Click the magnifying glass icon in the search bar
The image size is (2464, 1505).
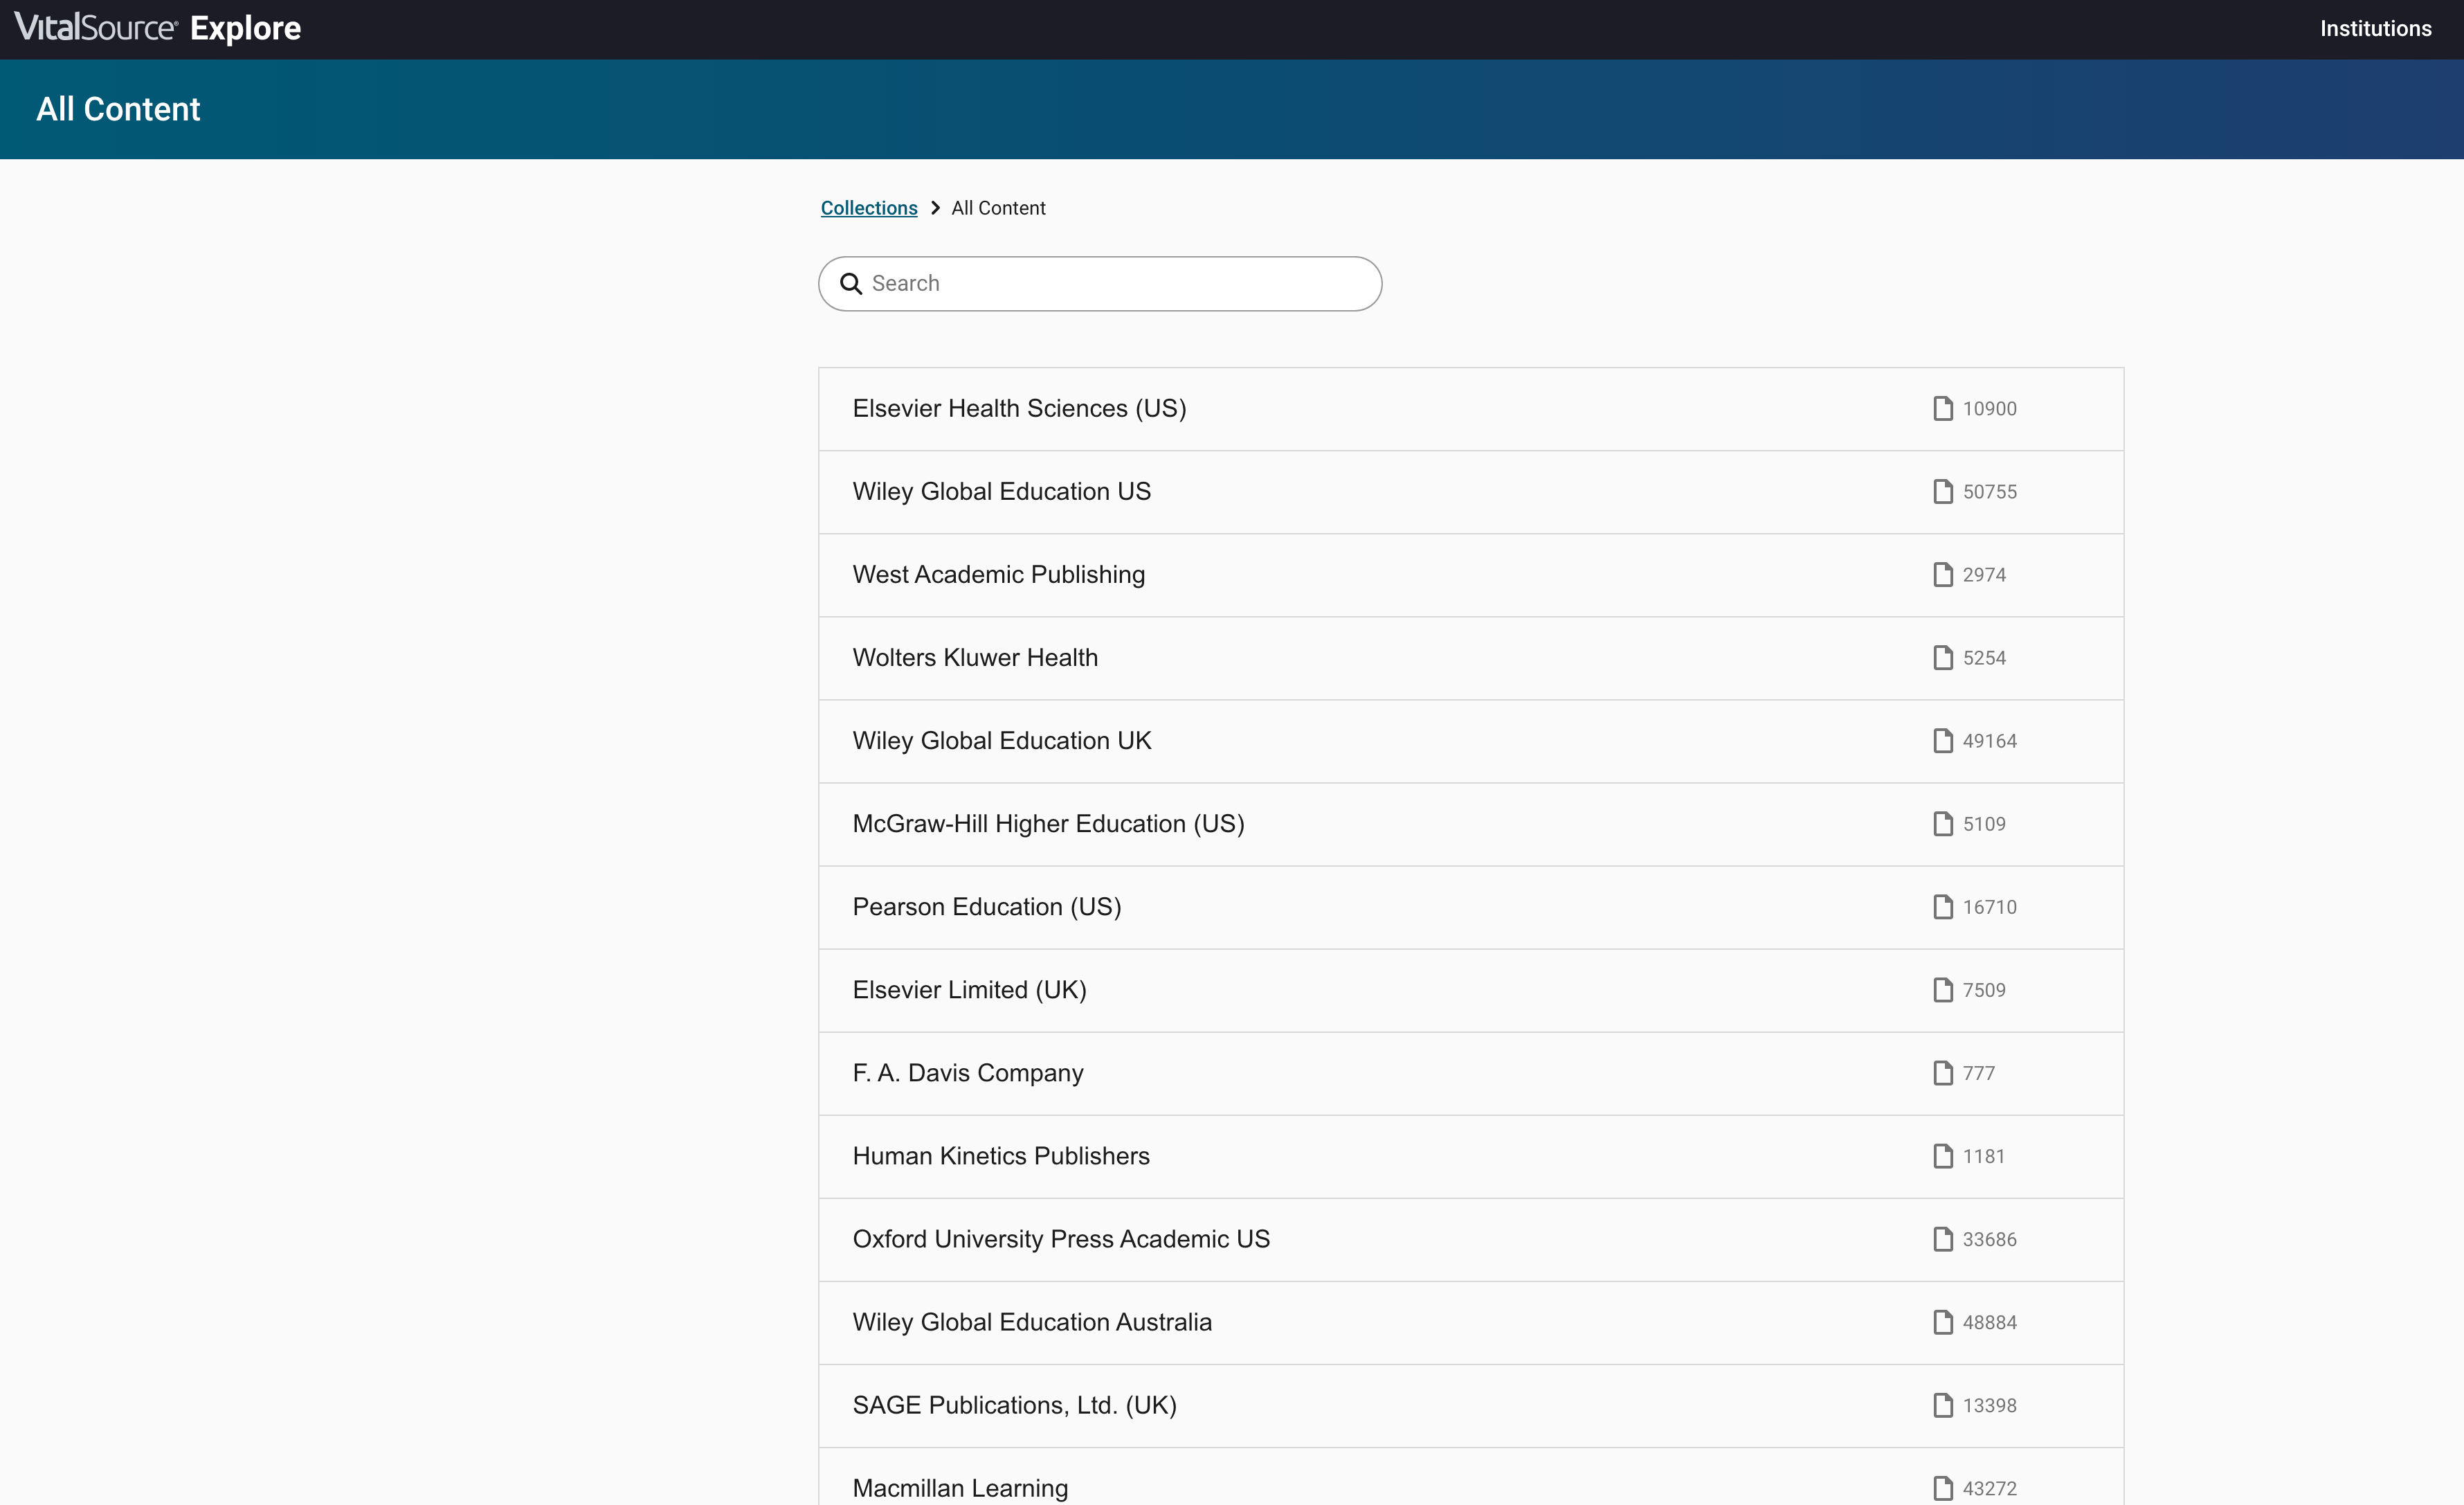851,283
